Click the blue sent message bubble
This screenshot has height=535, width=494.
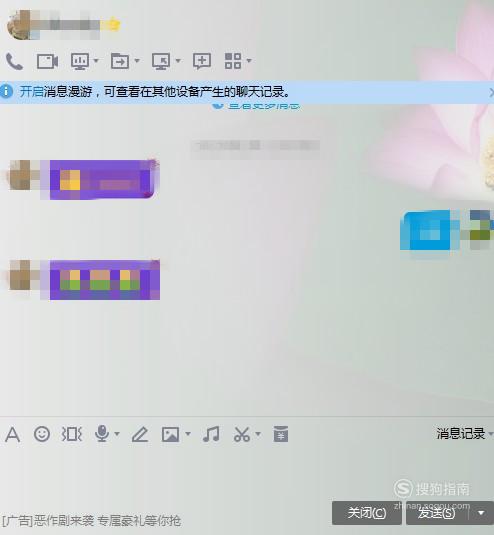click(425, 230)
